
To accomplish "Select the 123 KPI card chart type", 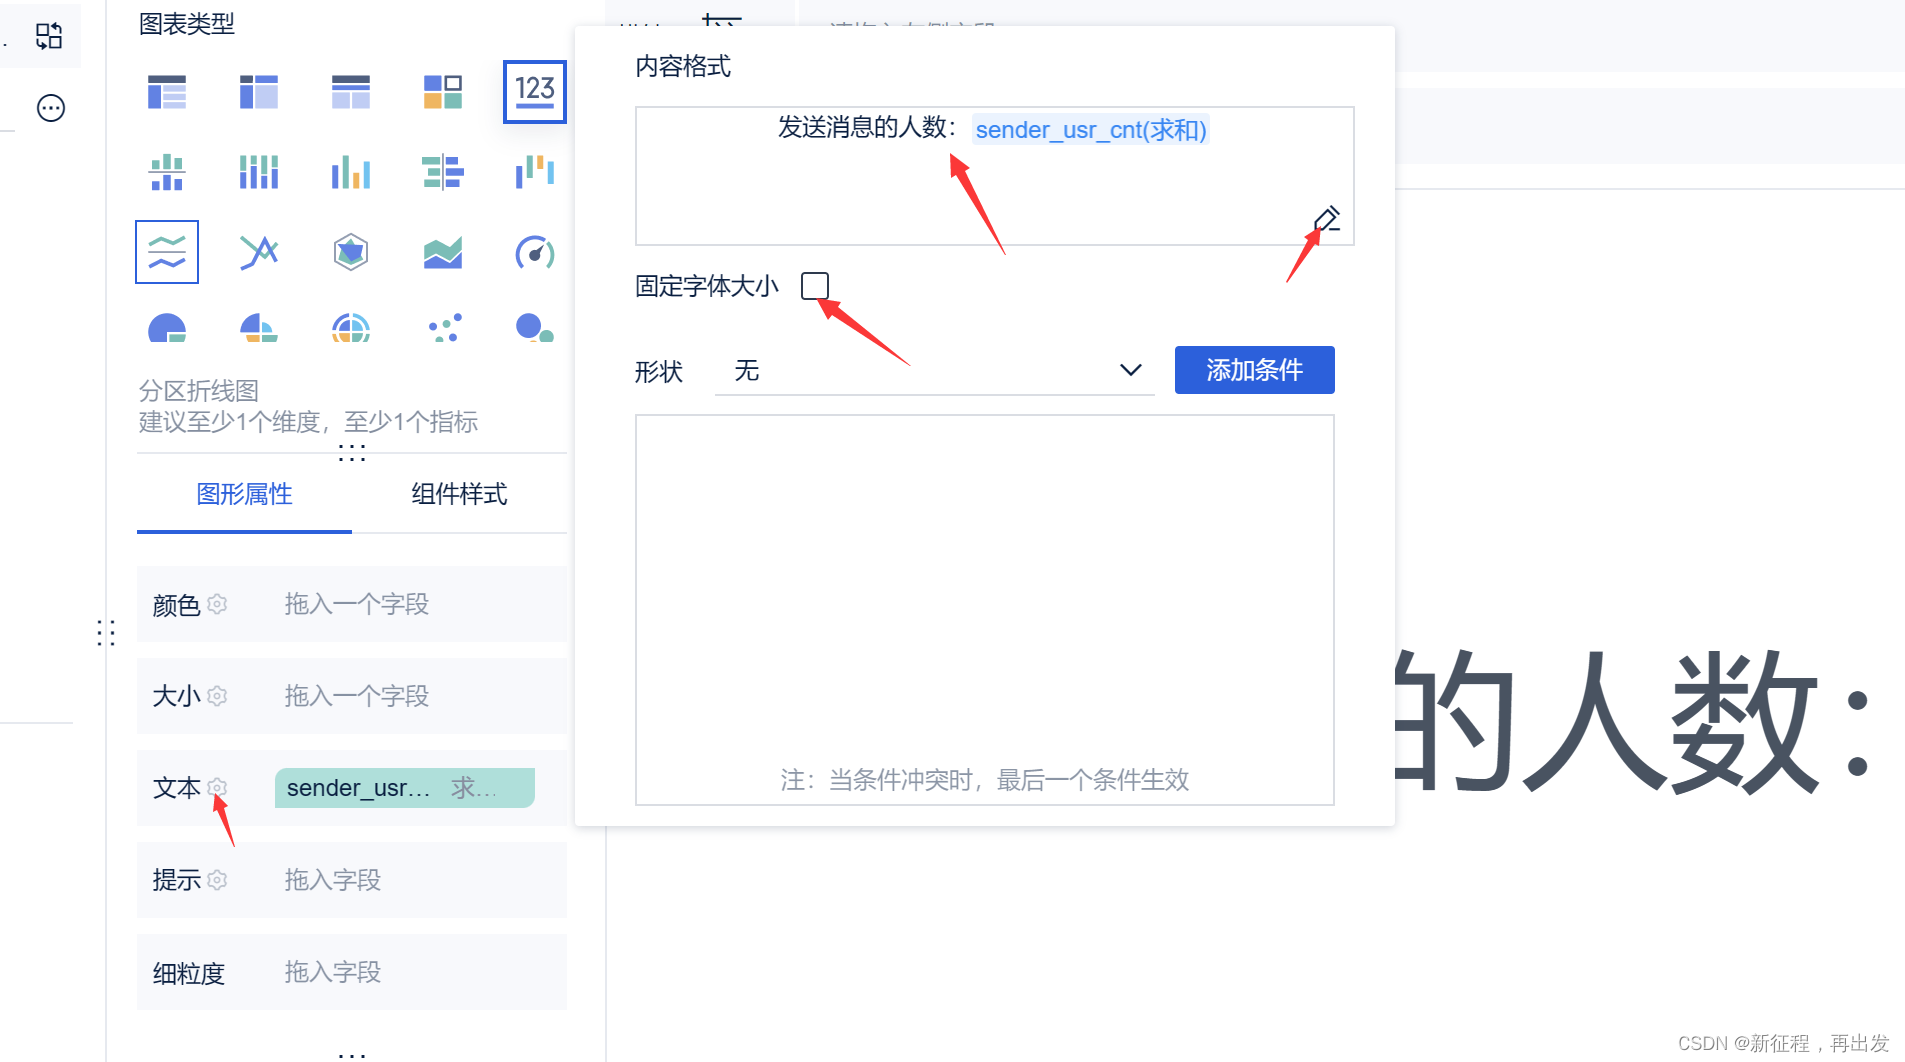I will 535,92.
